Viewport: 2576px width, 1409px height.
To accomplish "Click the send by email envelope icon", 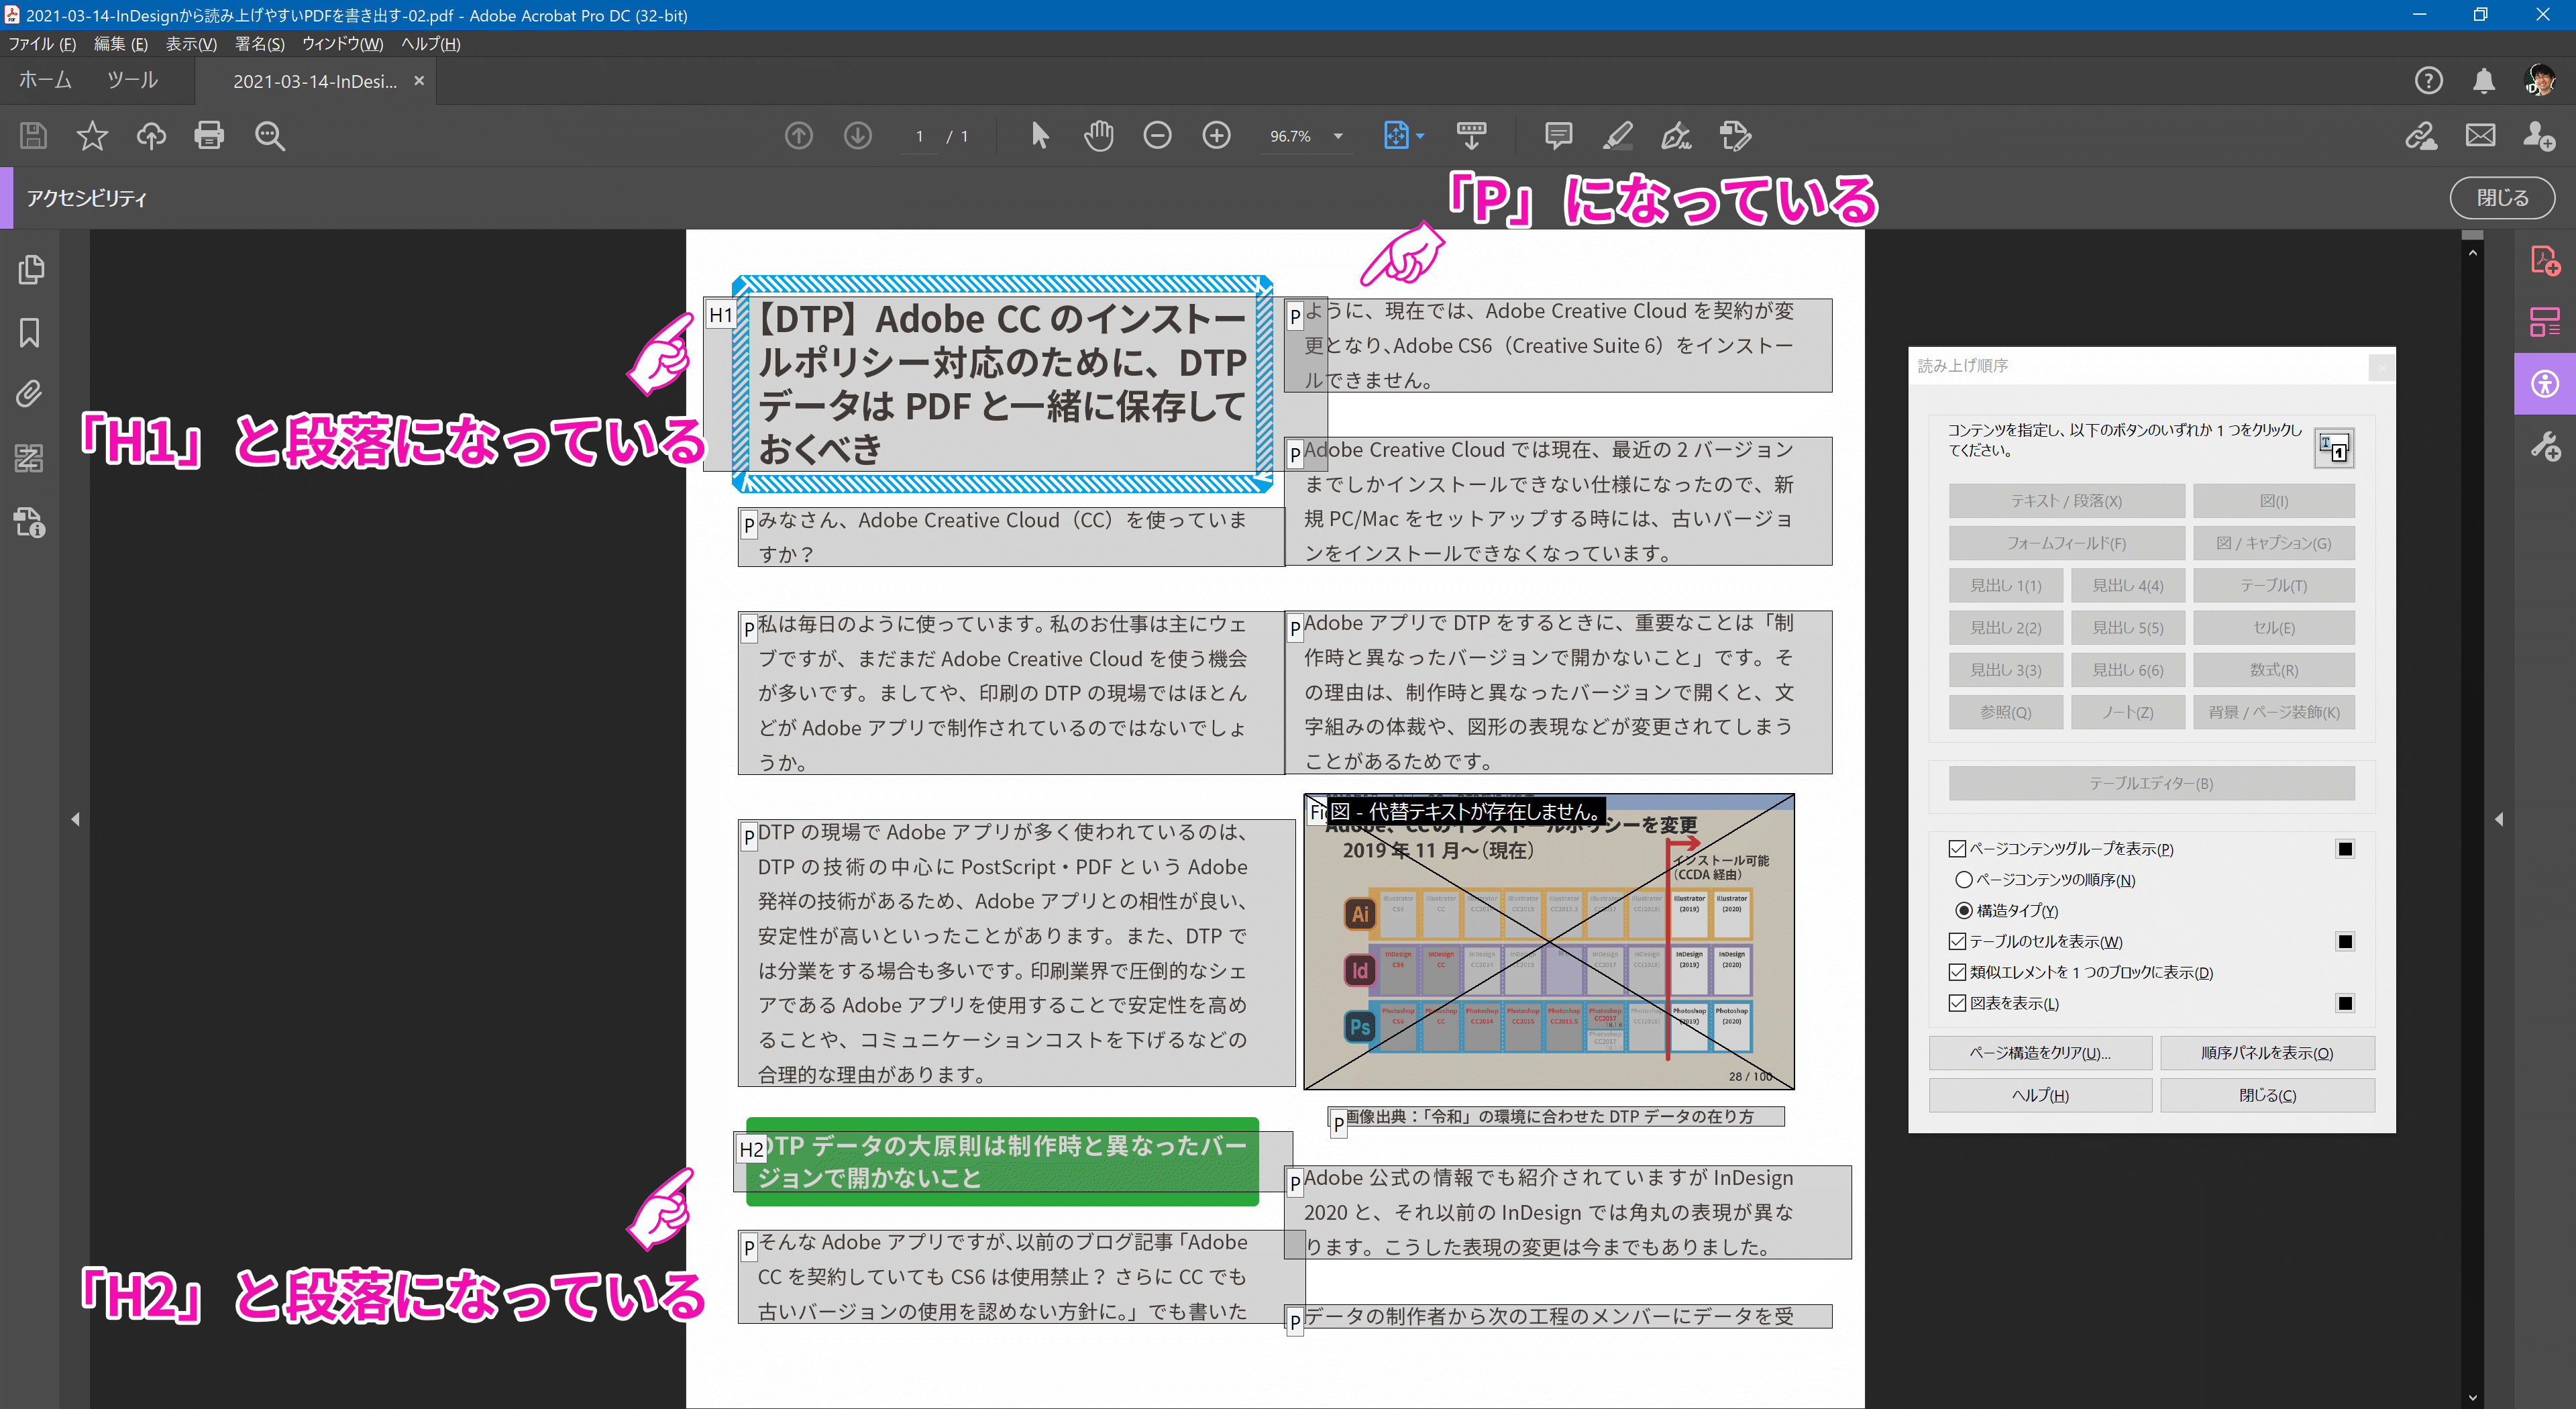I will point(2480,135).
